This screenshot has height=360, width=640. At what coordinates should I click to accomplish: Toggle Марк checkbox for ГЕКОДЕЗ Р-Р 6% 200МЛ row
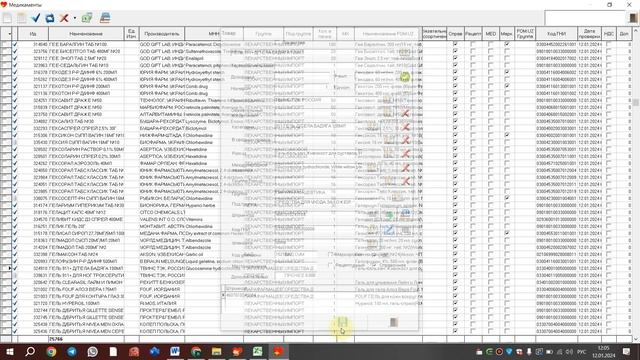click(x=507, y=72)
